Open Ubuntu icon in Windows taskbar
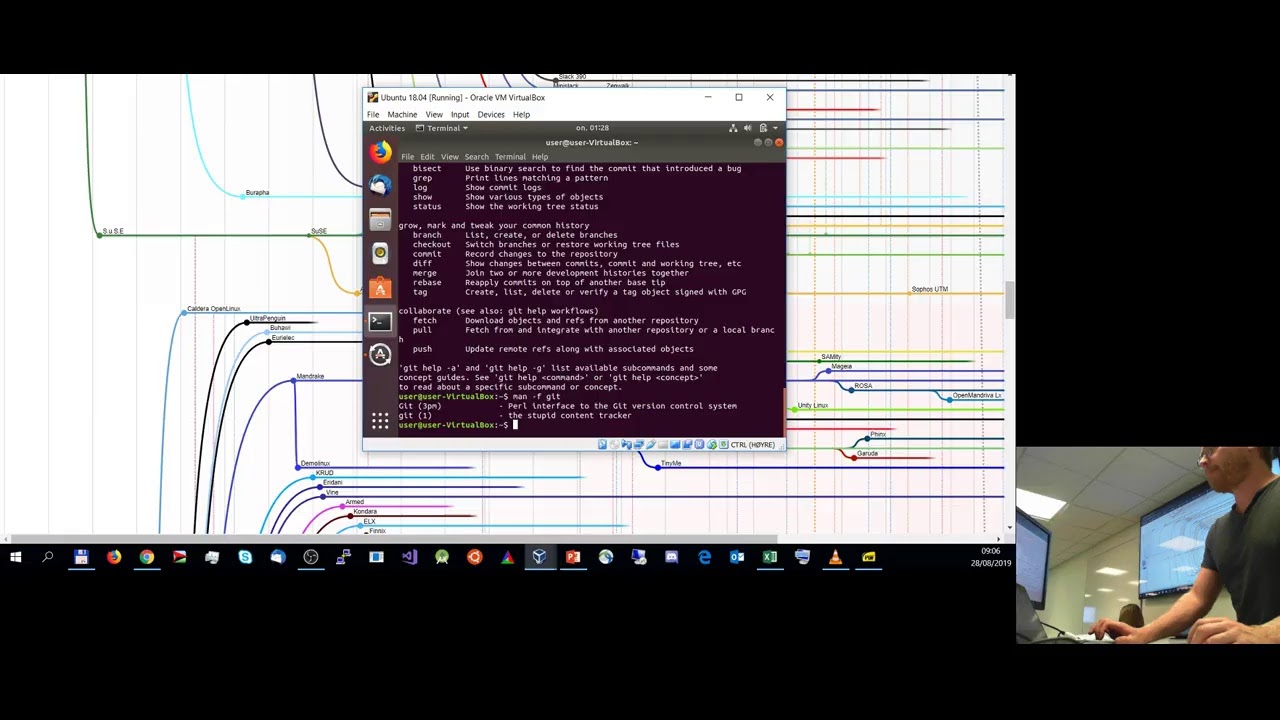1280x720 pixels. coord(475,557)
